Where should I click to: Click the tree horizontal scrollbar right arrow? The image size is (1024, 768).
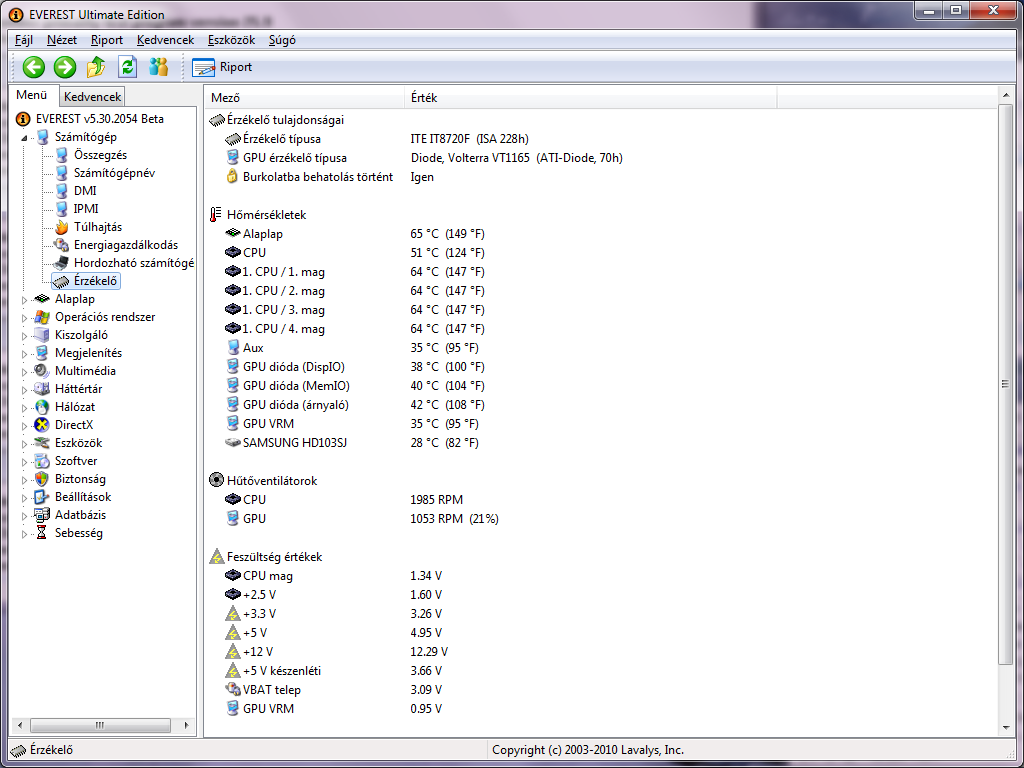[x=187, y=725]
